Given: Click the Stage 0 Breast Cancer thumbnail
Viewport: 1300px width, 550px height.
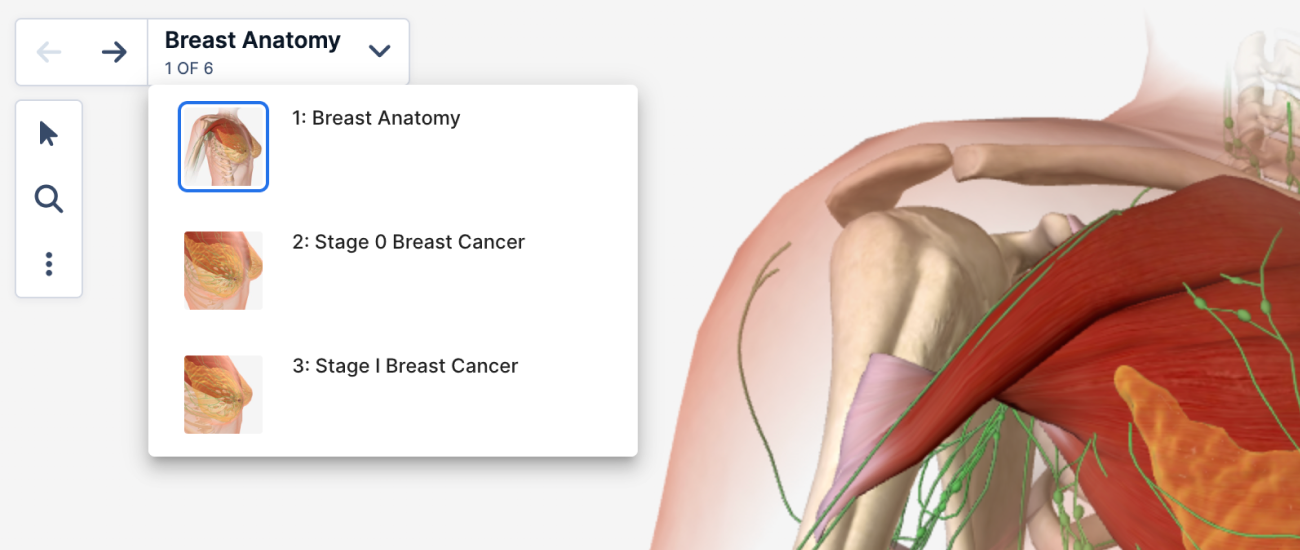Looking at the screenshot, I should [x=223, y=270].
